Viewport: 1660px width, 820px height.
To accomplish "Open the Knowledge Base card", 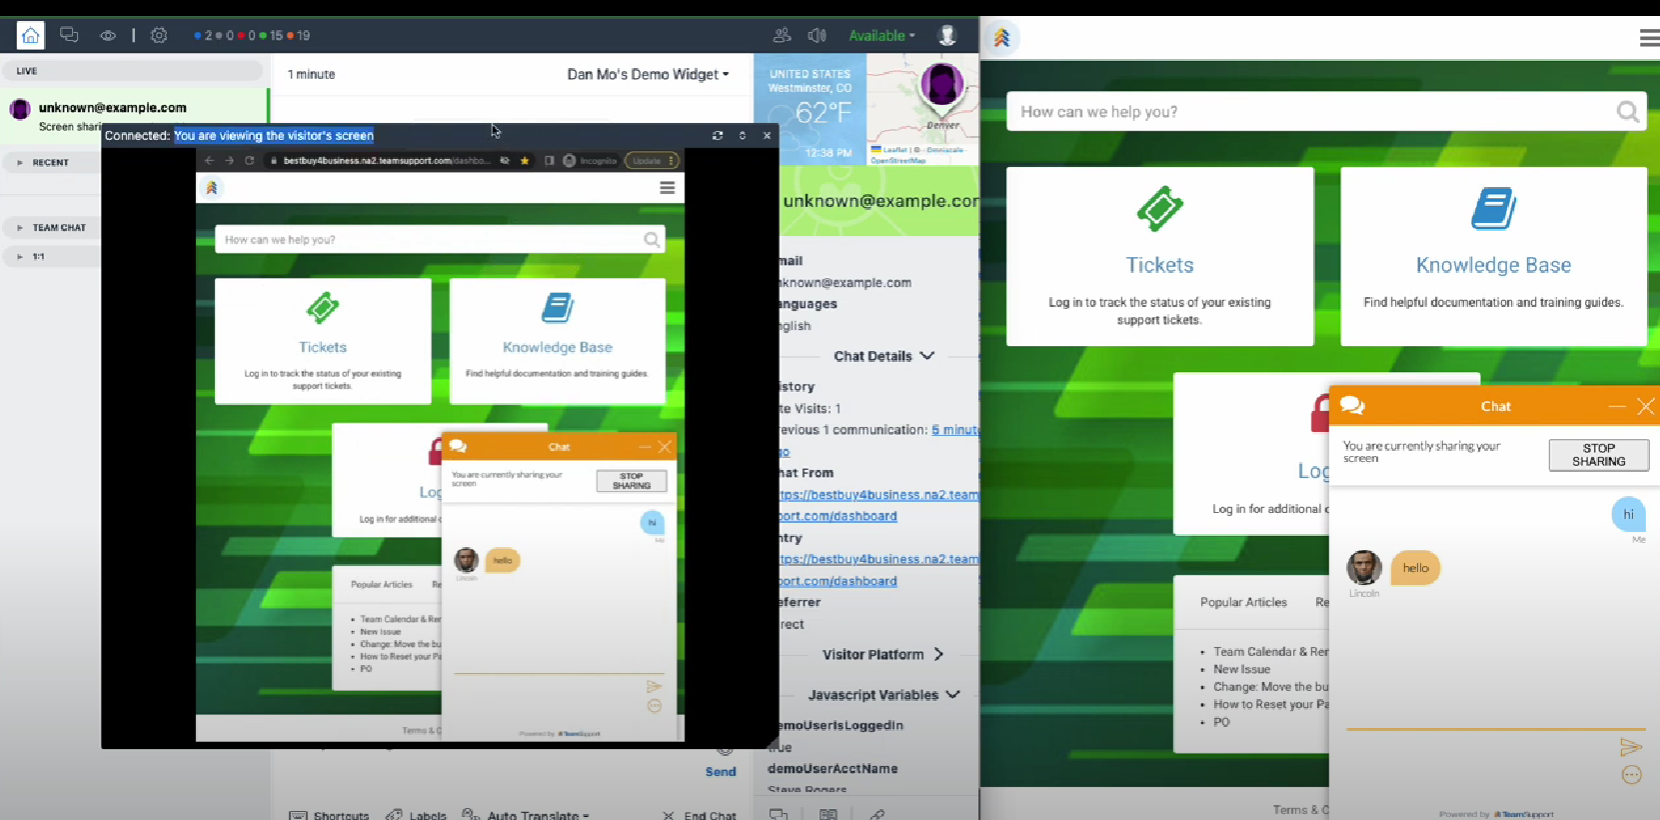I will [x=1492, y=257].
